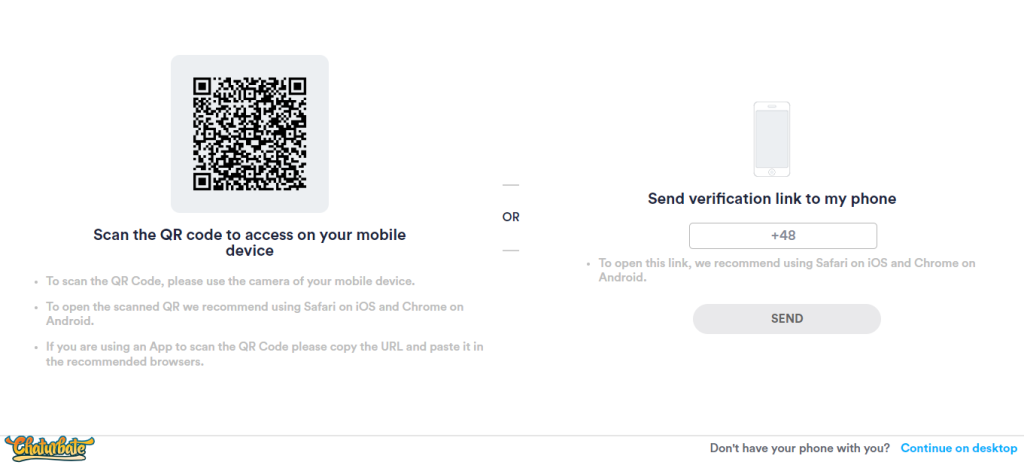
Task: Click the 'To open this link' recommendation bullet
Action: [786, 270]
